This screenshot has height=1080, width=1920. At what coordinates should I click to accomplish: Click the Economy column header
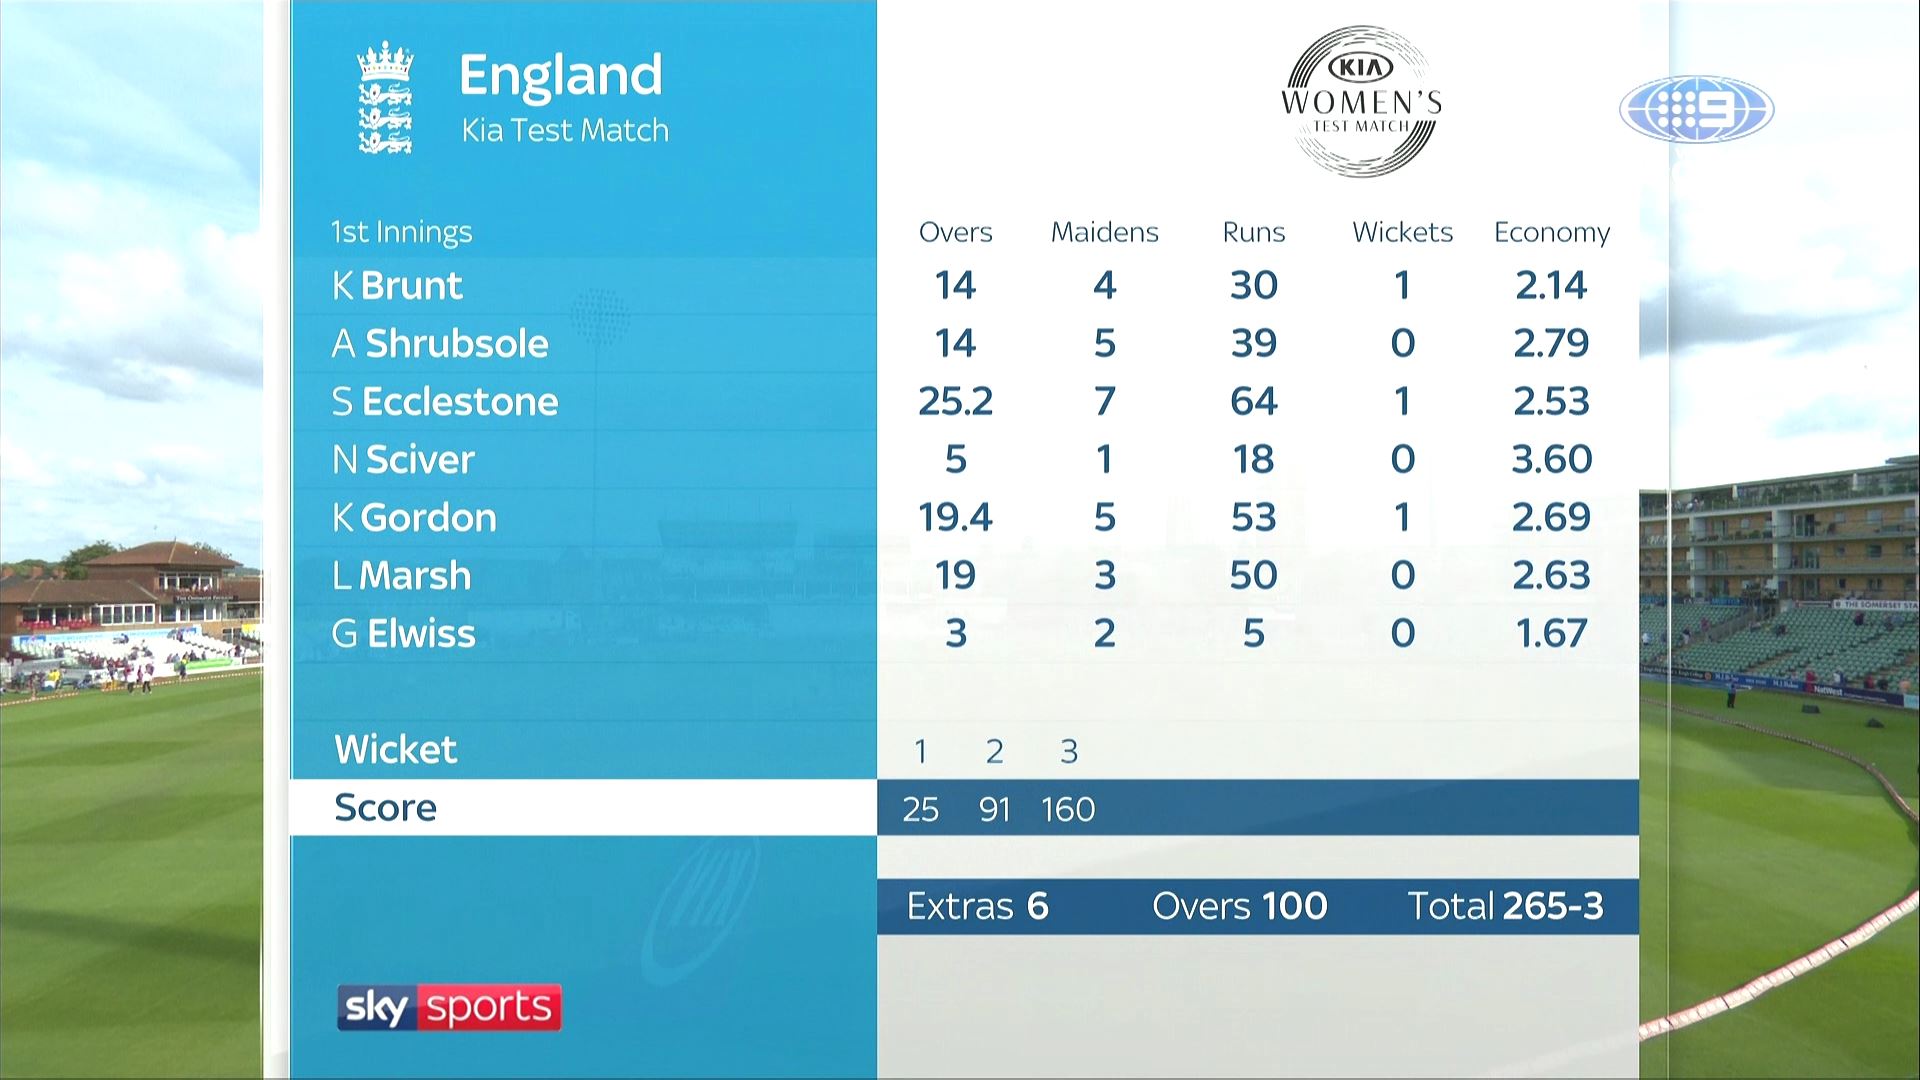click(x=1551, y=232)
